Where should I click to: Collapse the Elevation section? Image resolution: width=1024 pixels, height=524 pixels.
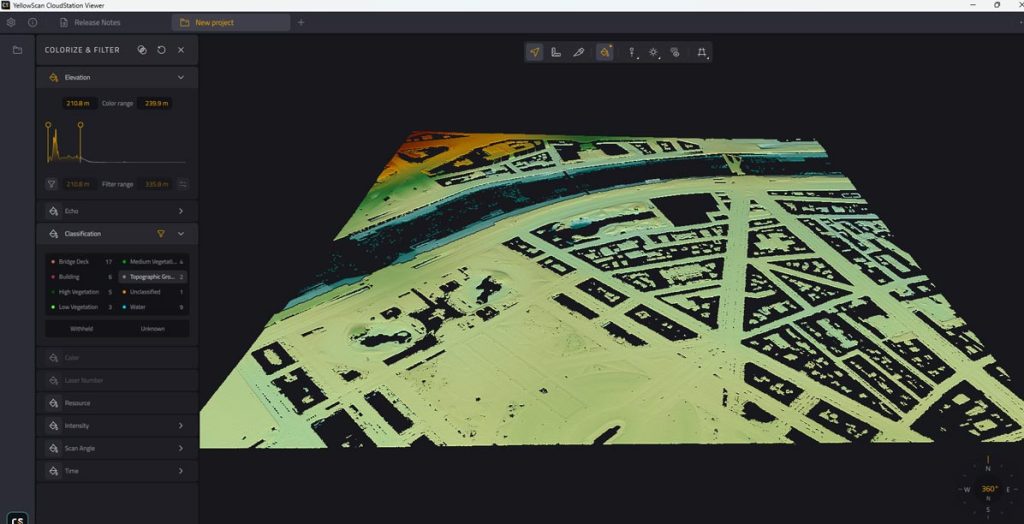[181, 77]
